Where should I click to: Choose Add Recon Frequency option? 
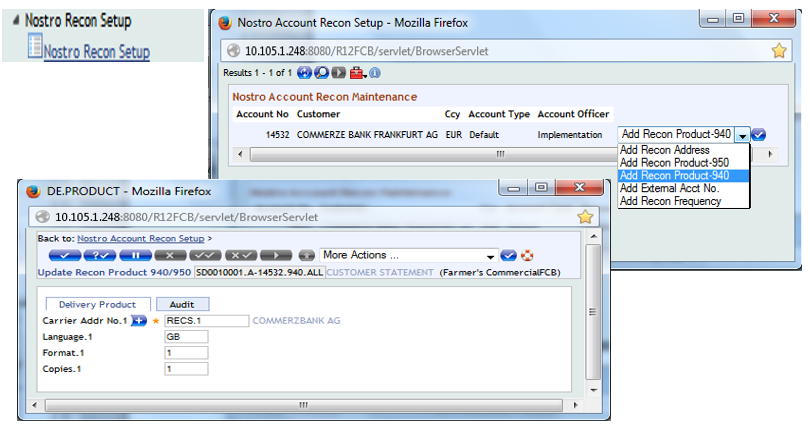tap(670, 201)
